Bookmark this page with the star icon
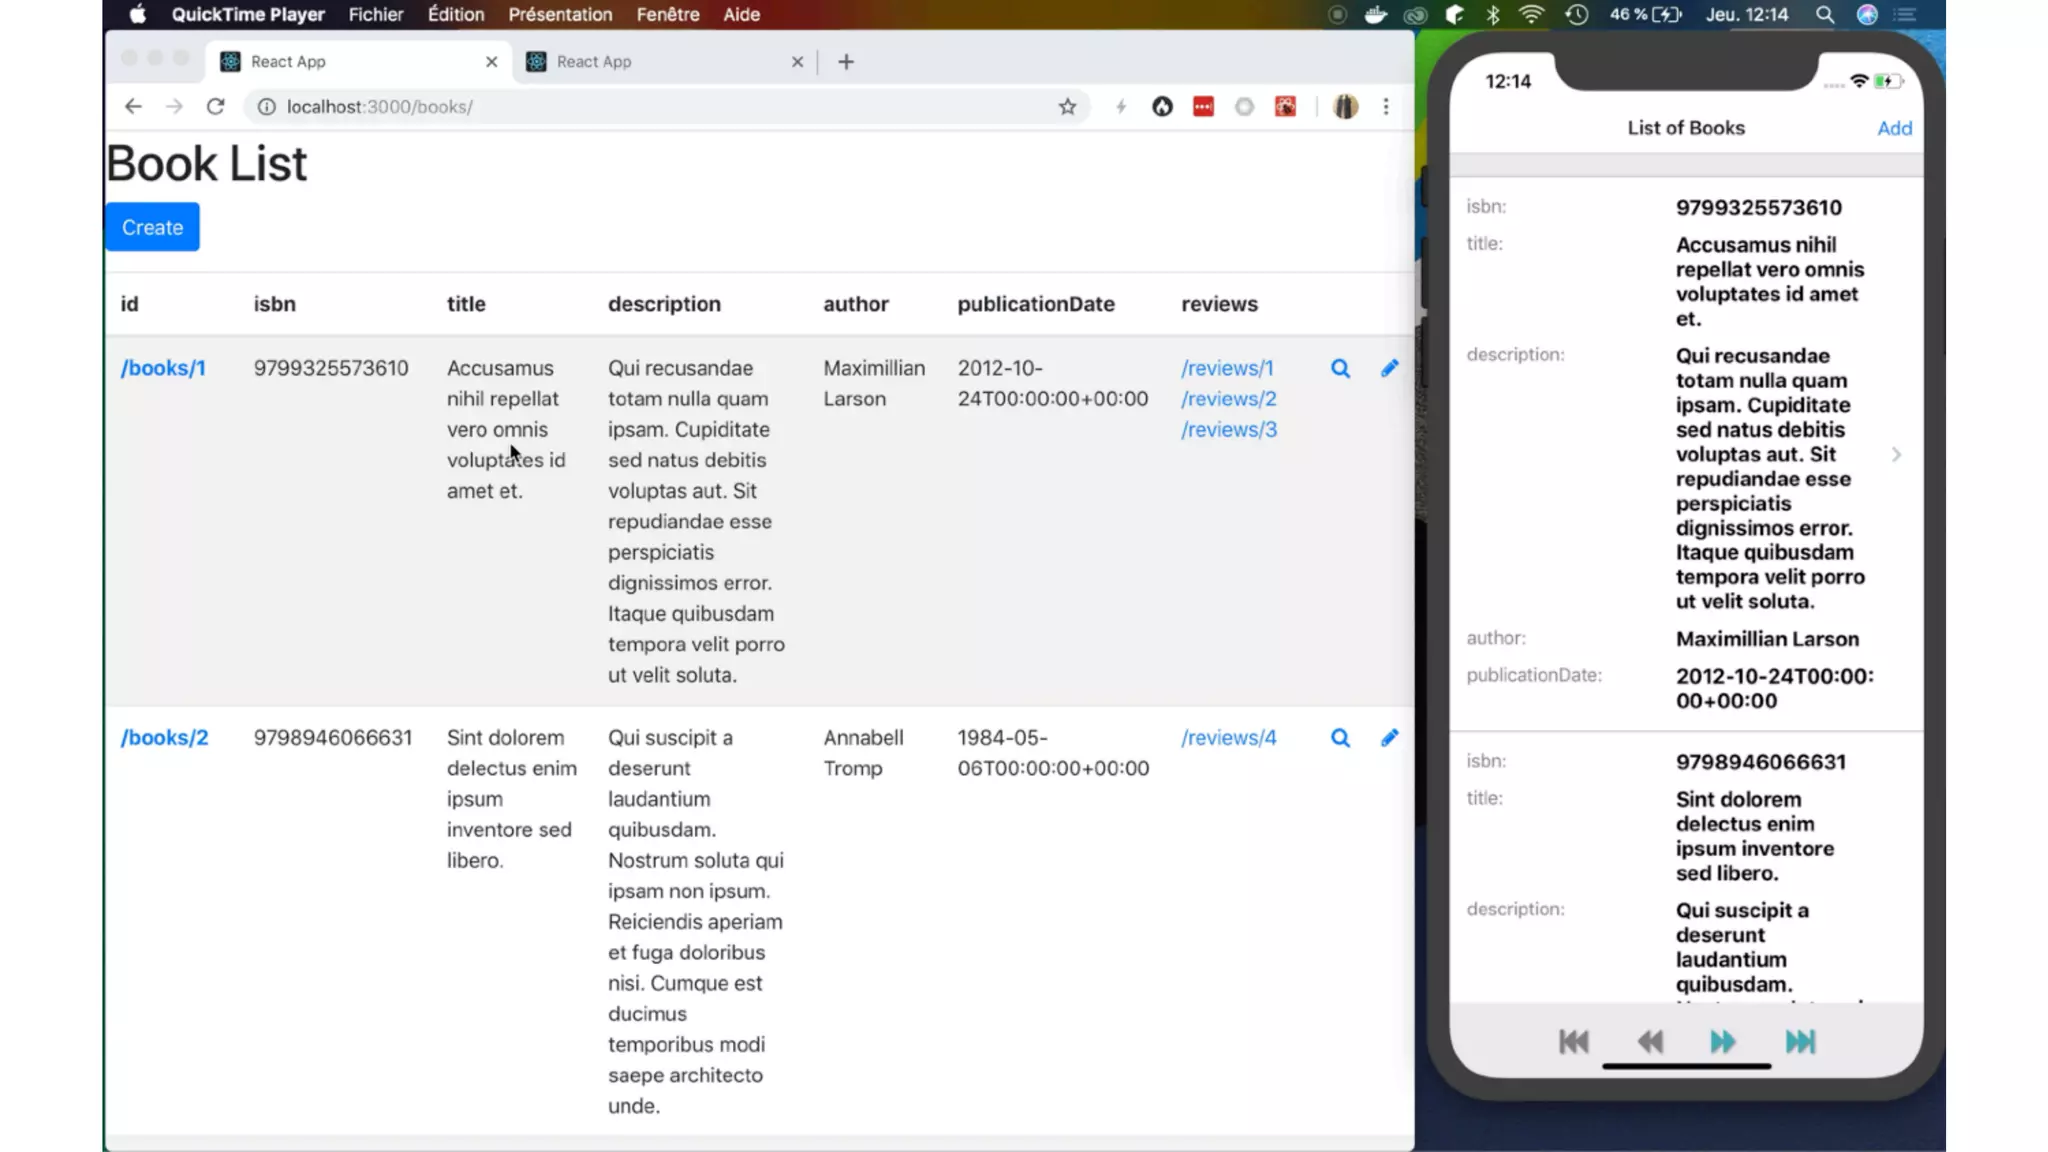This screenshot has width=2048, height=1152. 1067,107
